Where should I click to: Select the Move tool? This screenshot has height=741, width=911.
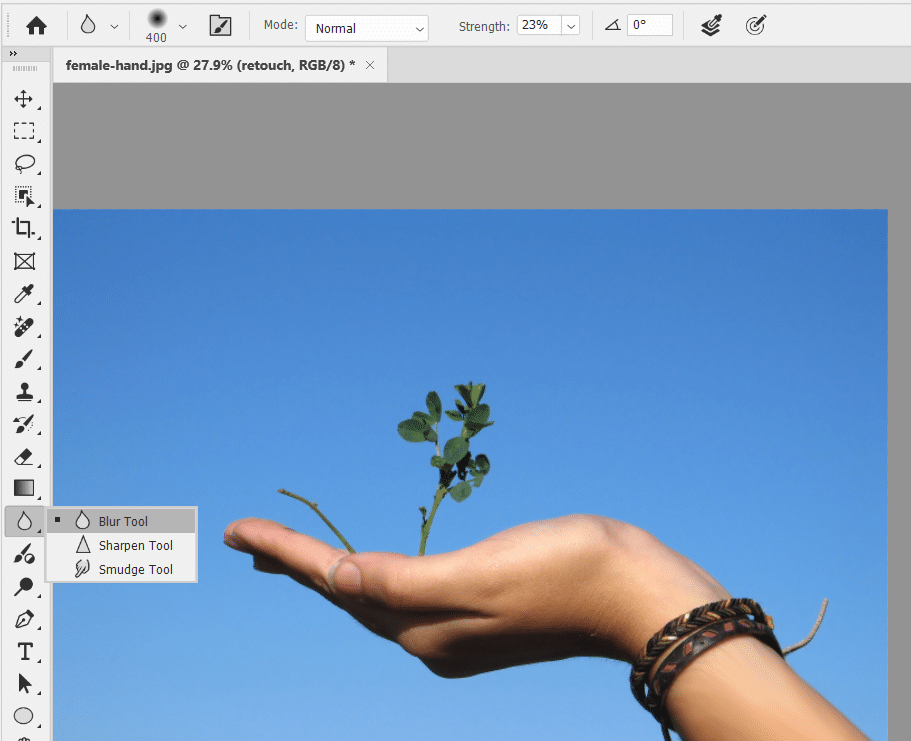pyautogui.click(x=24, y=99)
